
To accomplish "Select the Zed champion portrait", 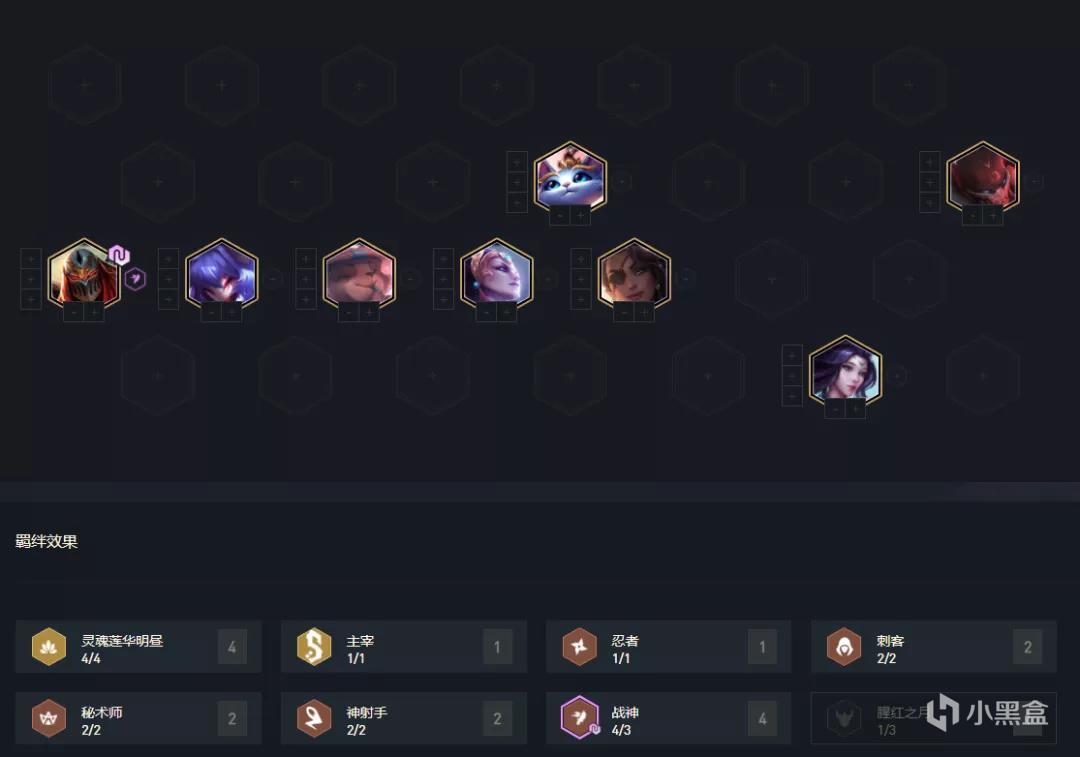I will tap(84, 275).
